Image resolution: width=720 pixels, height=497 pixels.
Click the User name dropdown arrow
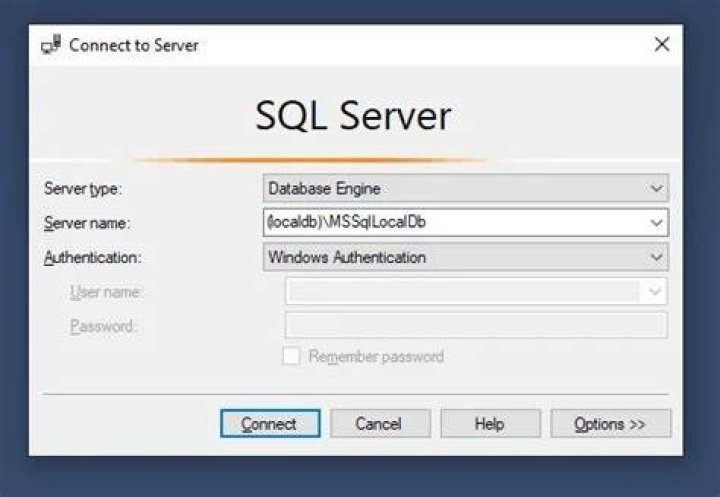click(x=655, y=291)
